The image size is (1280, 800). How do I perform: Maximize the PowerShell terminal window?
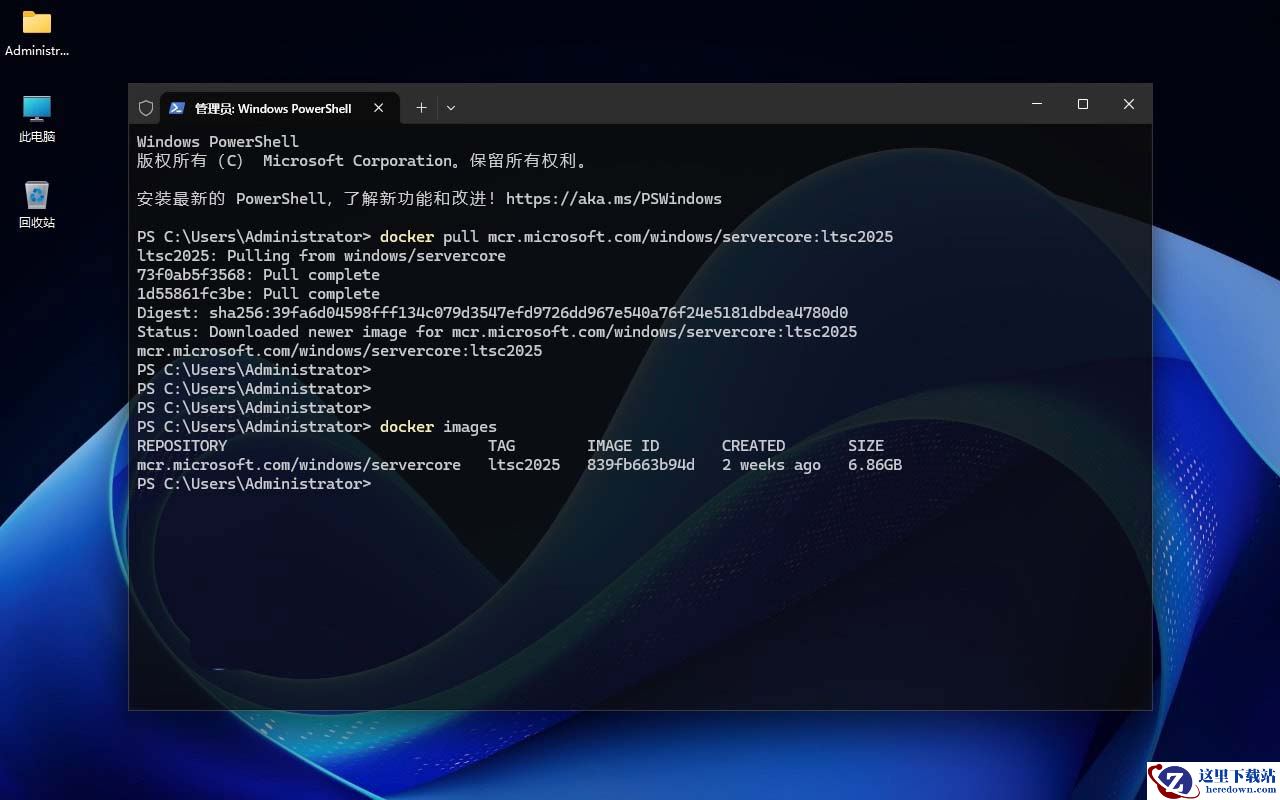1083,104
